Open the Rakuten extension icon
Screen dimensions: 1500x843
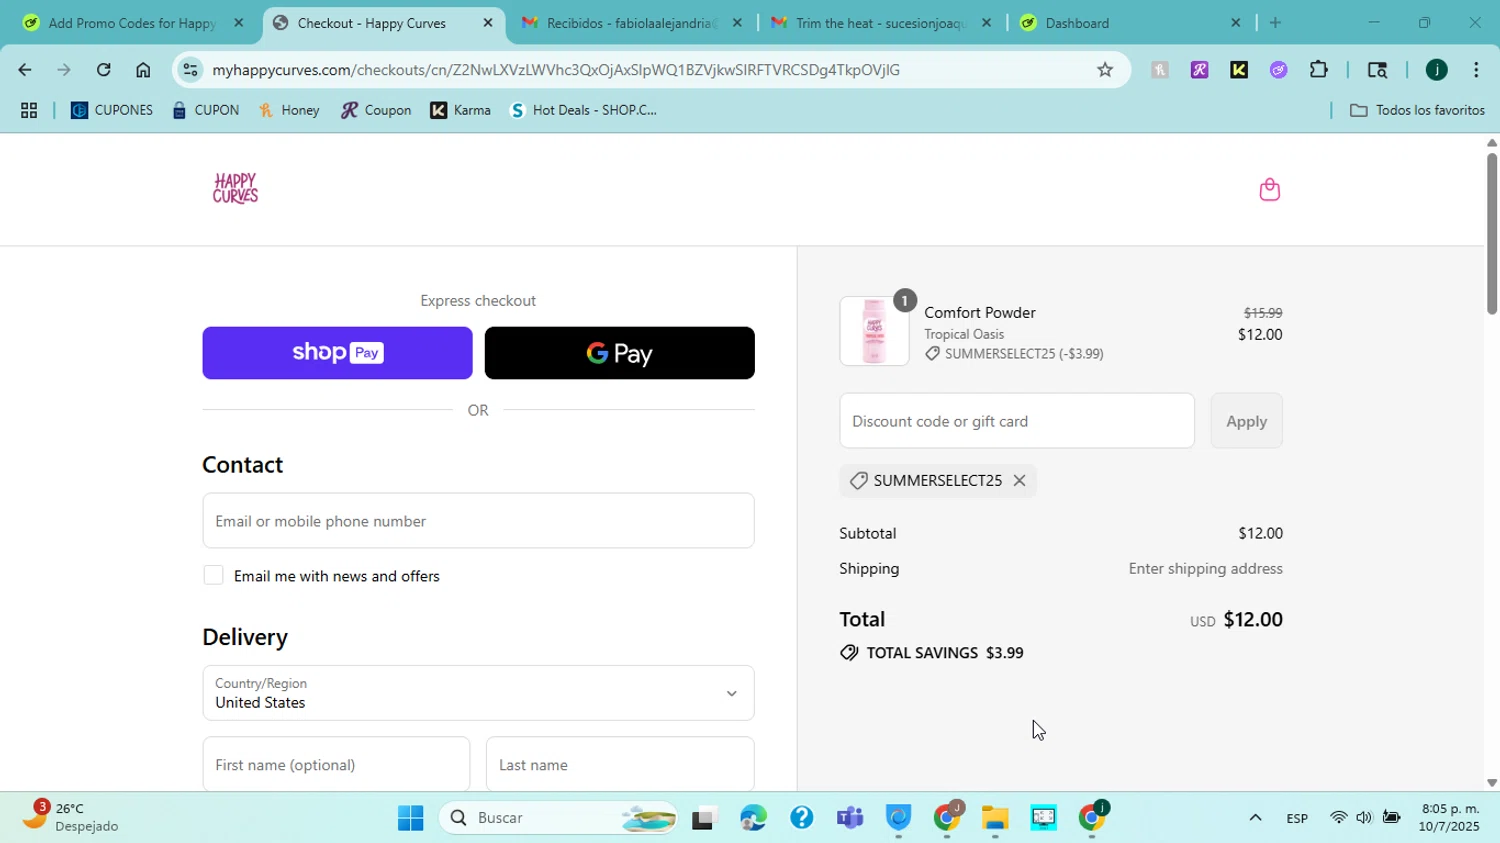pyautogui.click(x=1200, y=70)
